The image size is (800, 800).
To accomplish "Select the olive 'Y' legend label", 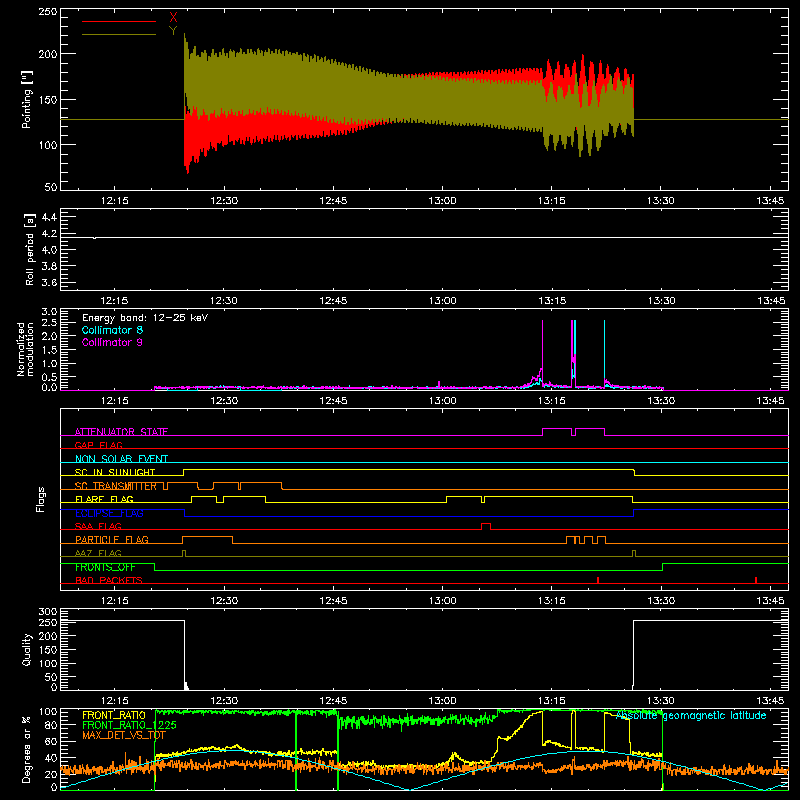I will pyautogui.click(x=173, y=31).
